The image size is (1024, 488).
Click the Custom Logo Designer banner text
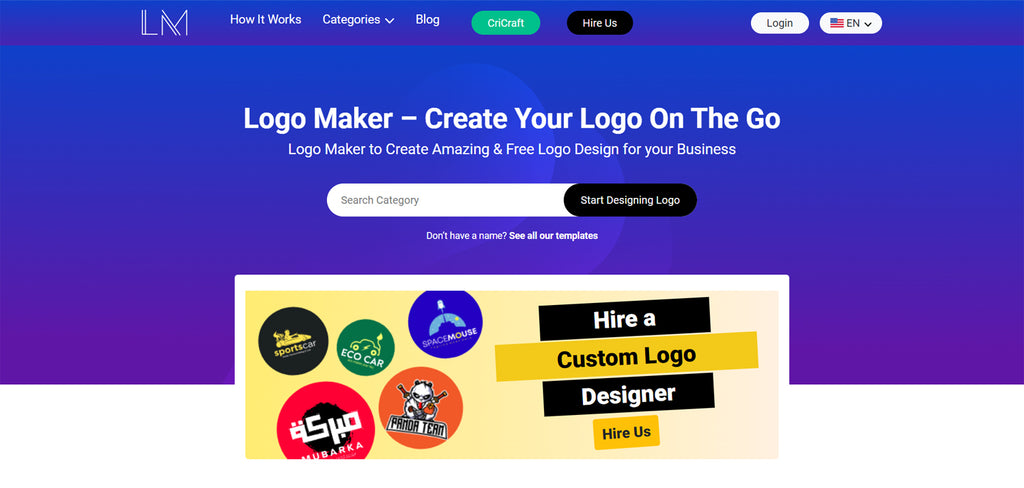coord(626,357)
